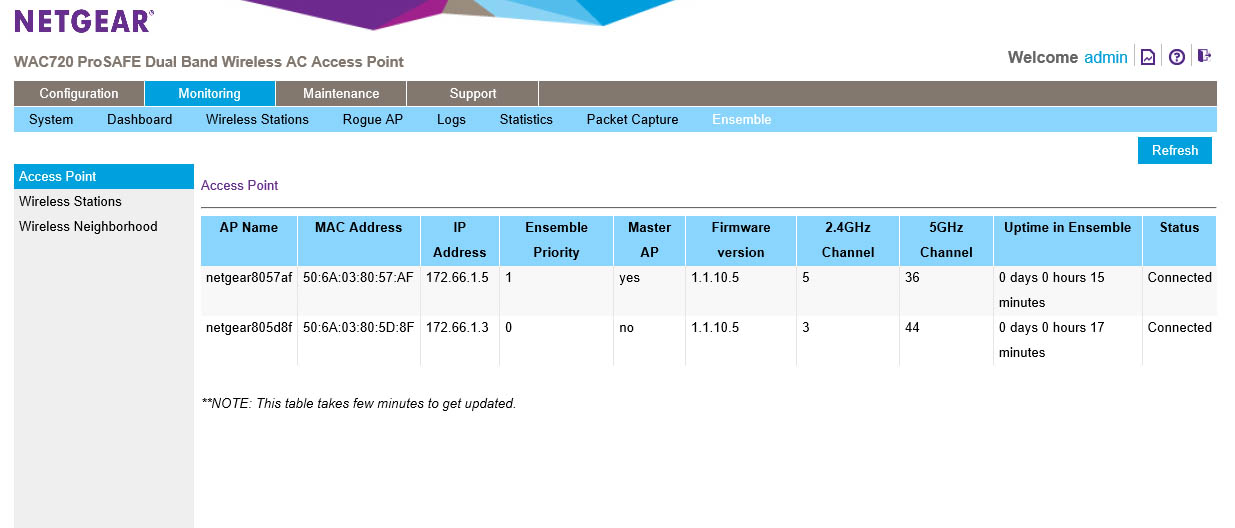The width and height of the screenshot is (1235, 528).
Task: Click the Ensemble Priority column header
Action: click(x=556, y=240)
